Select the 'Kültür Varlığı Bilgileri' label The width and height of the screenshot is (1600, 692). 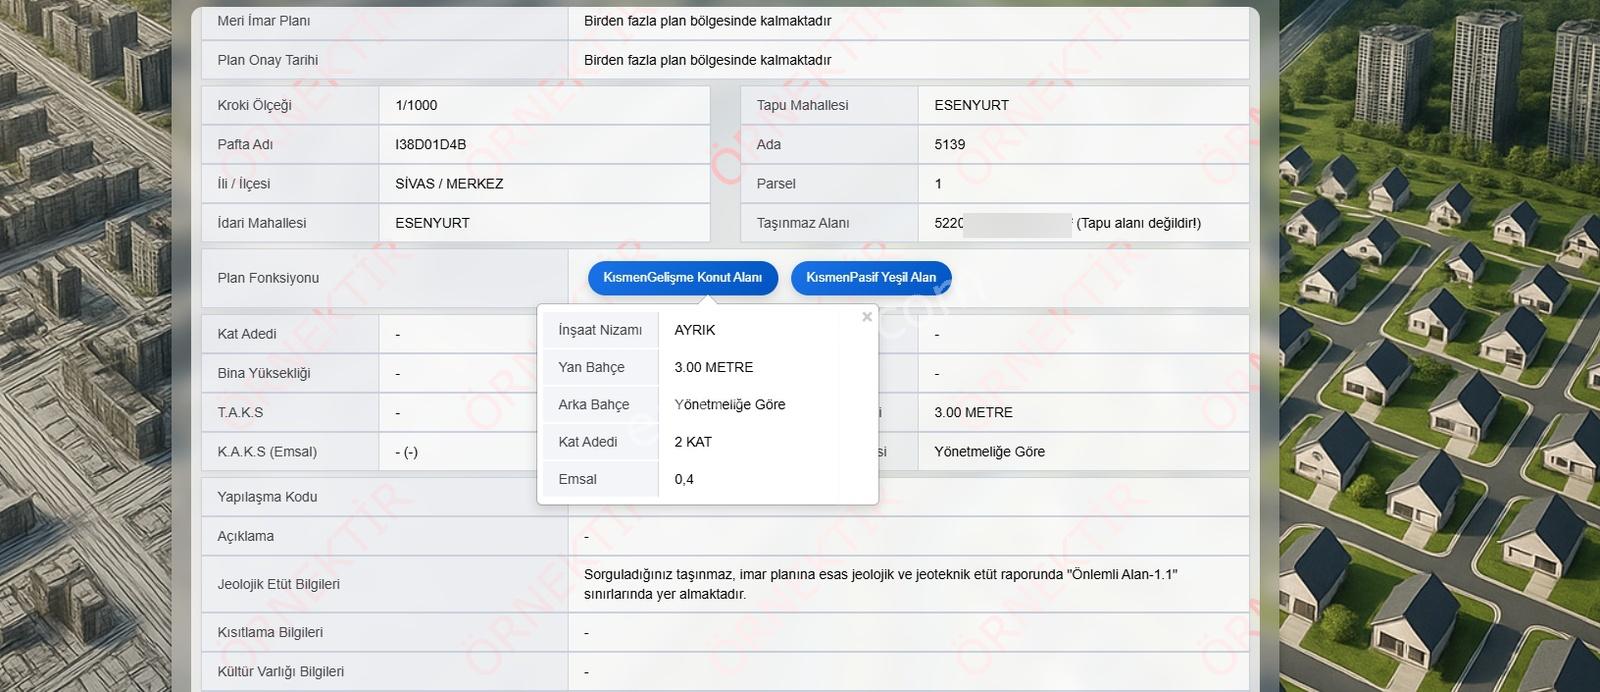(x=280, y=672)
